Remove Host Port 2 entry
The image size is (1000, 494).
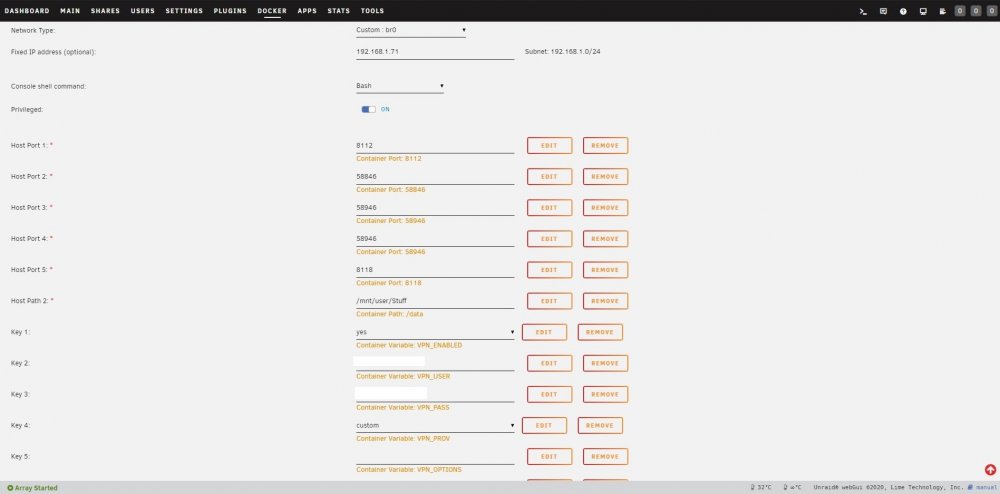point(605,177)
